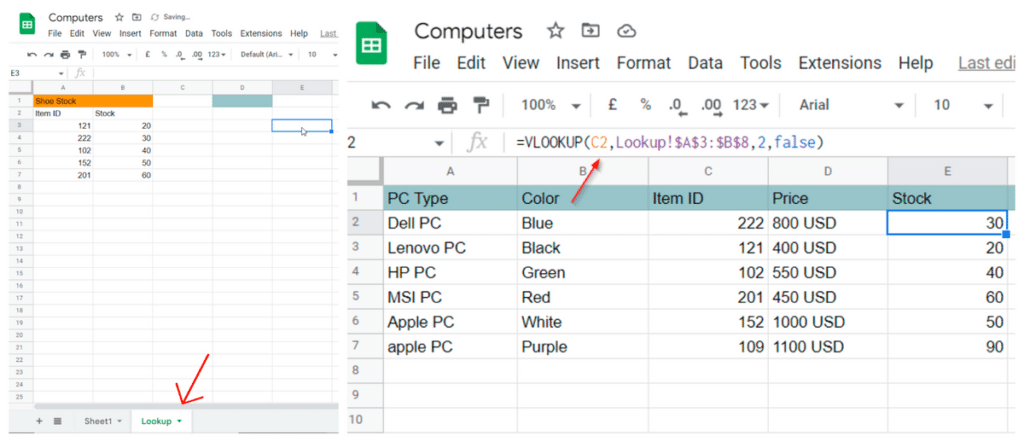Click Redo in the right Sheets window
The height and width of the screenshot is (442, 1024).
coord(414,105)
